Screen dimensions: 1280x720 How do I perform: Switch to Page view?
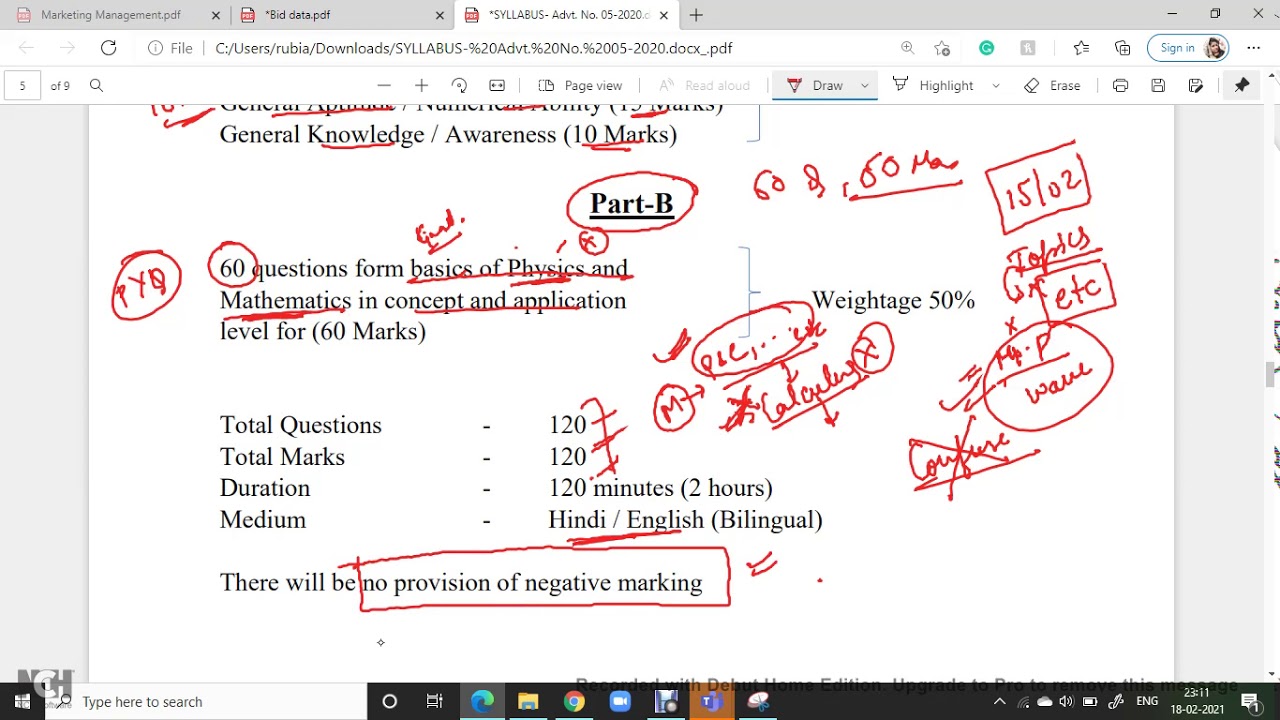pyautogui.click(x=581, y=85)
